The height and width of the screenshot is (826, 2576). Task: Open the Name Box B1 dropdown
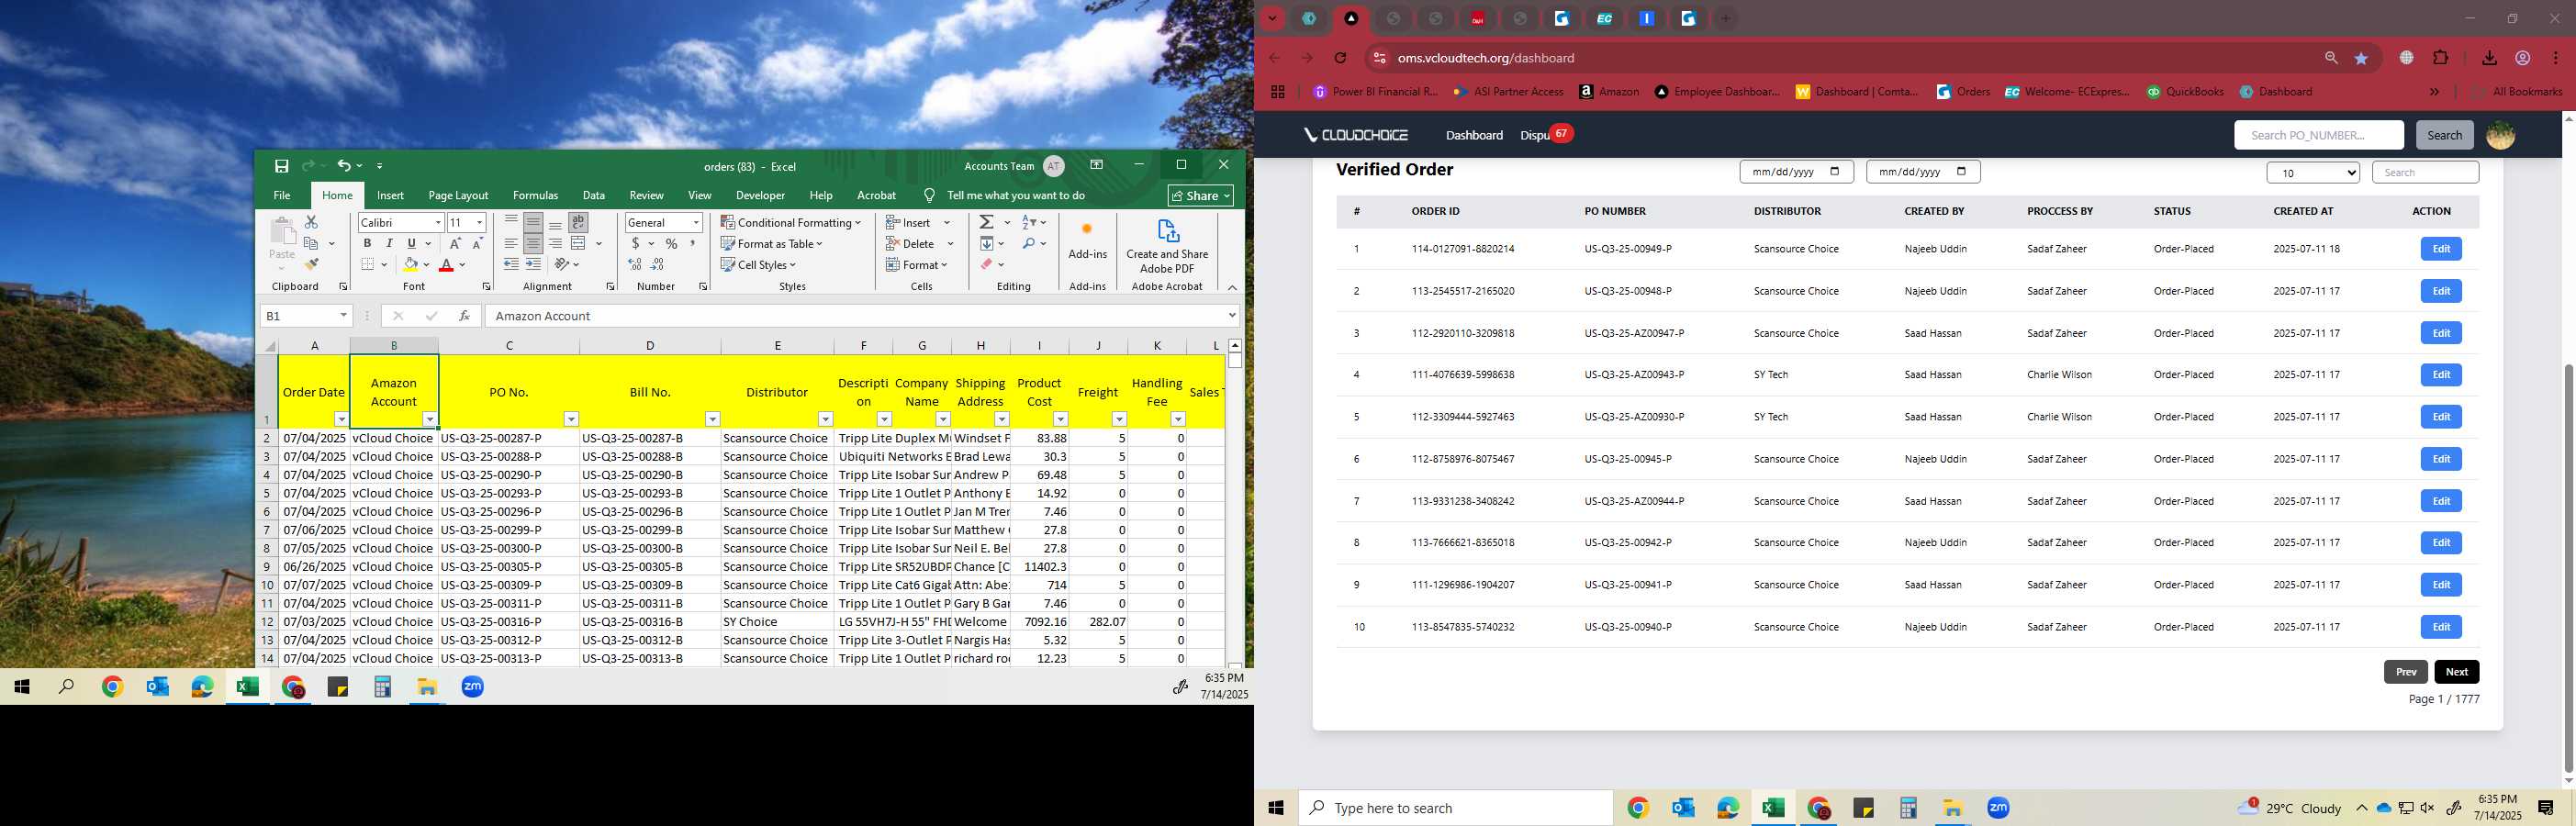click(x=343, y=316)
